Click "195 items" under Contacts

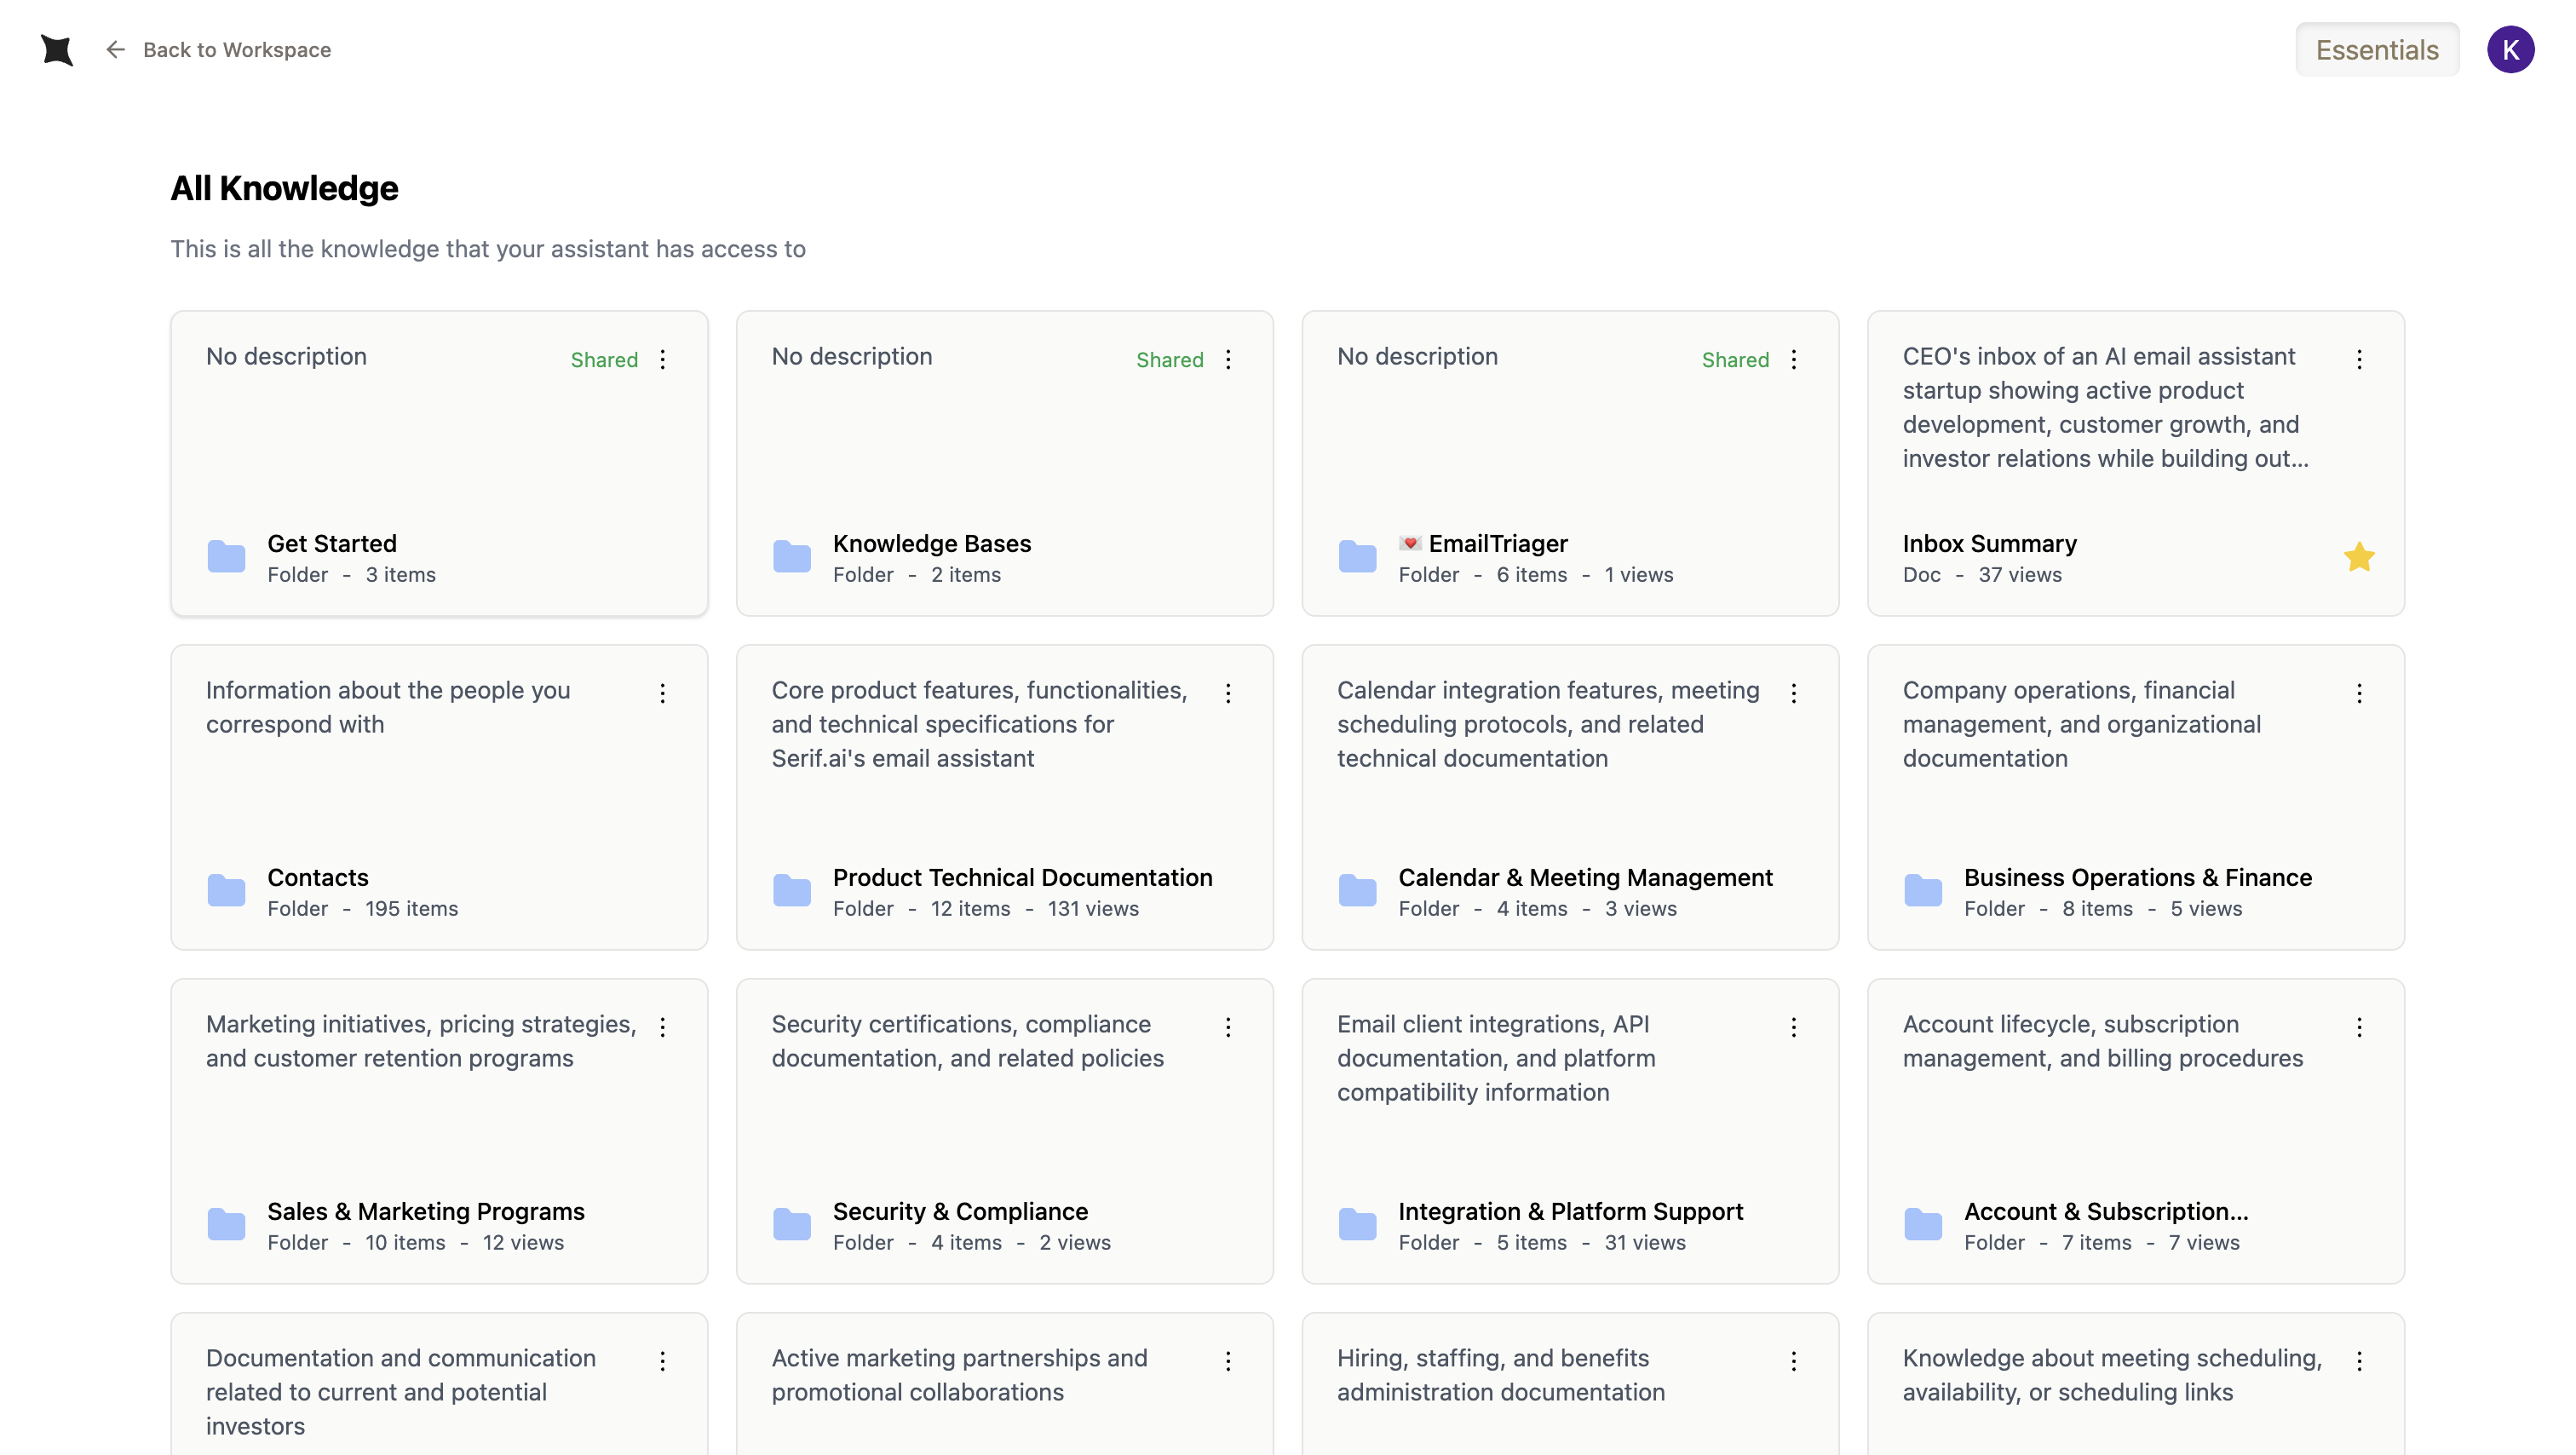[412, 909]
